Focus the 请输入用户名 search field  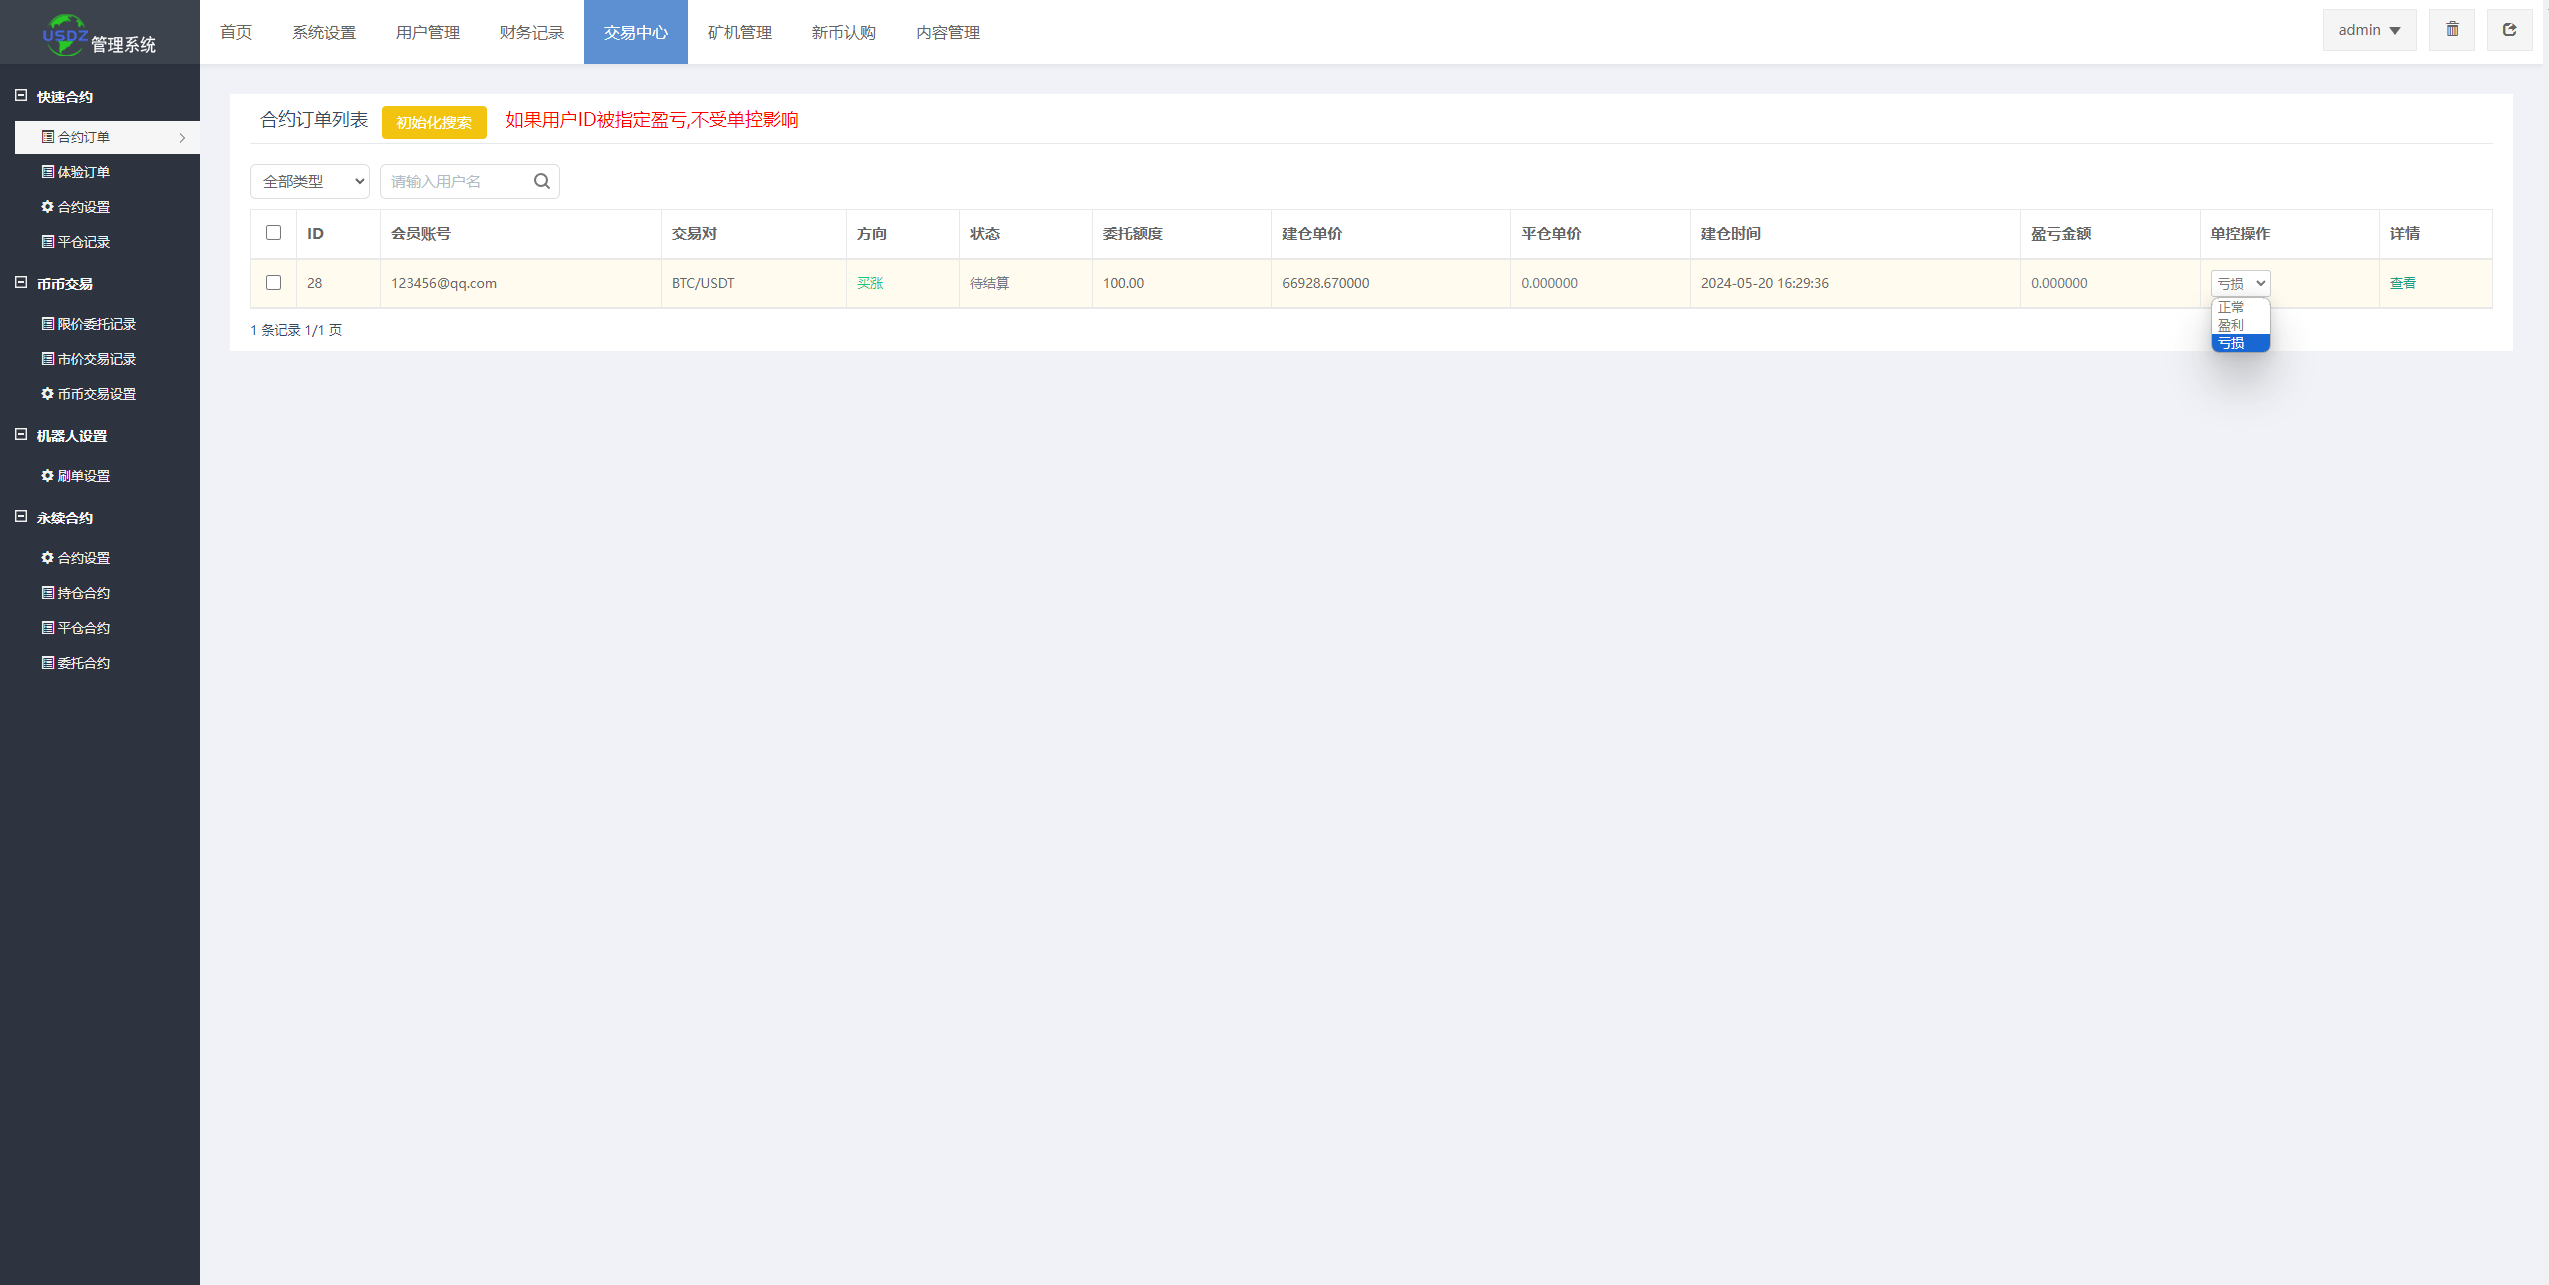coord(455,181)
